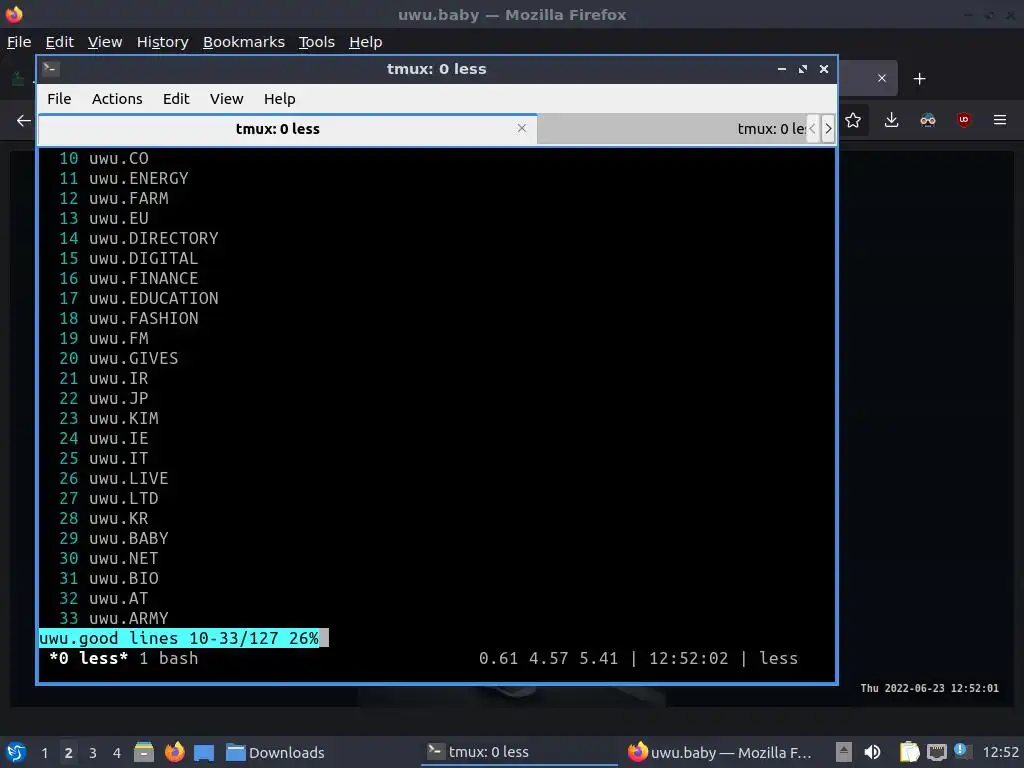This screenshot has height=768, width=1024.
Task: Open Firefox Tools menu
Action: [317, 42]
